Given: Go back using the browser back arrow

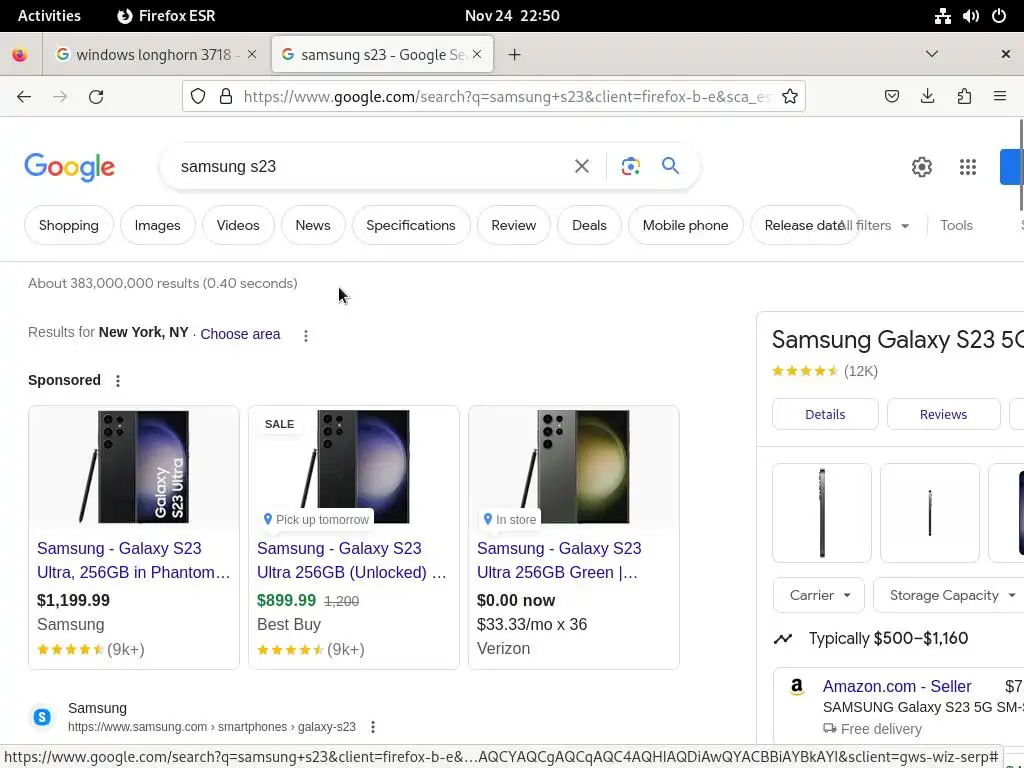Looking at the screenshot, I should coord(24,97).
